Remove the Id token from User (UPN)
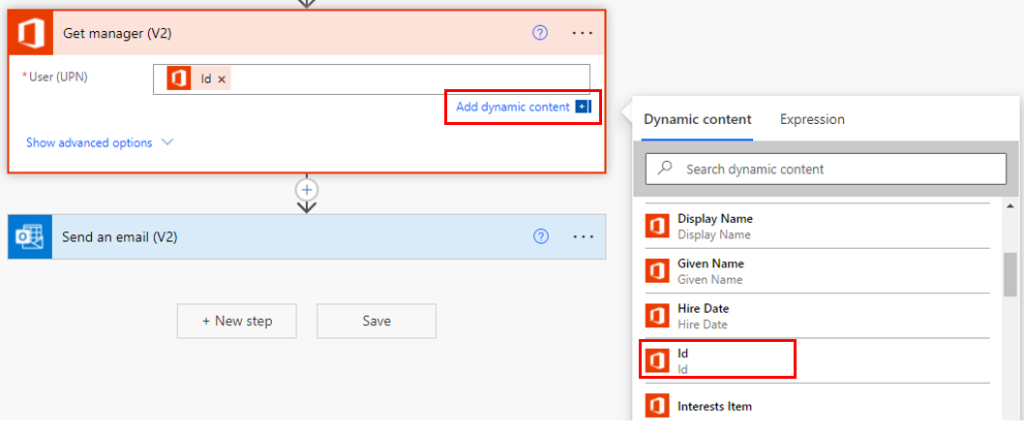The image size is (1024, 434). (x=221, y=80)
